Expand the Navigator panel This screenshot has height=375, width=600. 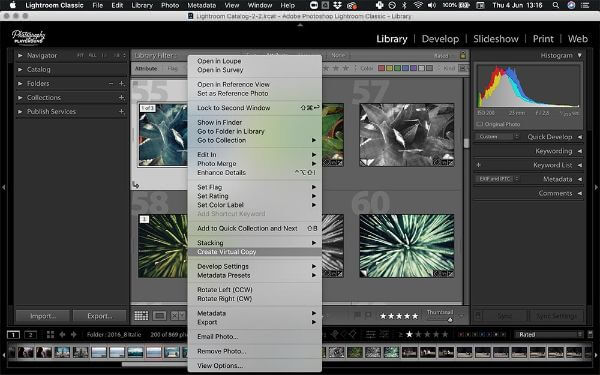click(20, 55)
